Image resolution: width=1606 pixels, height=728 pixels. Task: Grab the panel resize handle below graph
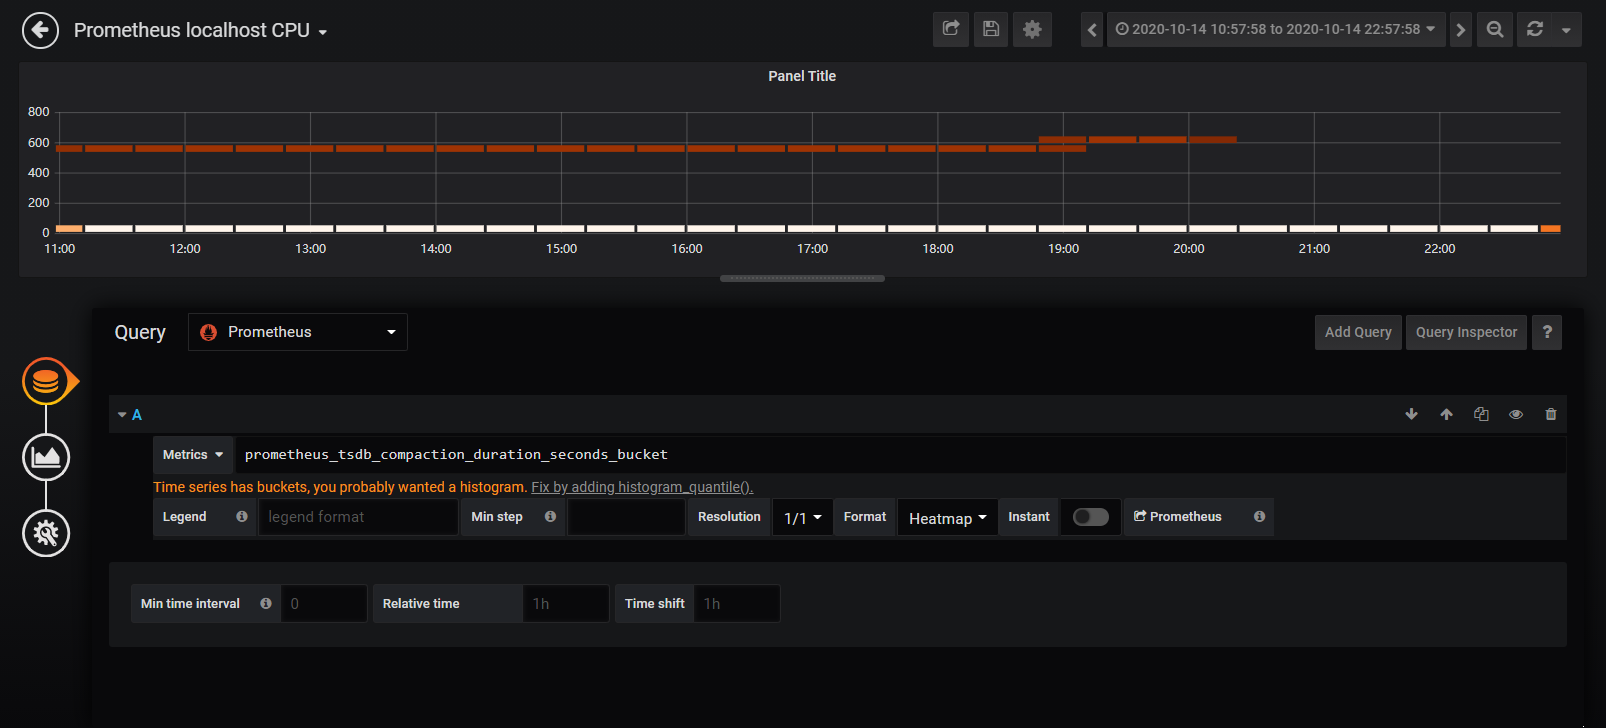[802, 279]
